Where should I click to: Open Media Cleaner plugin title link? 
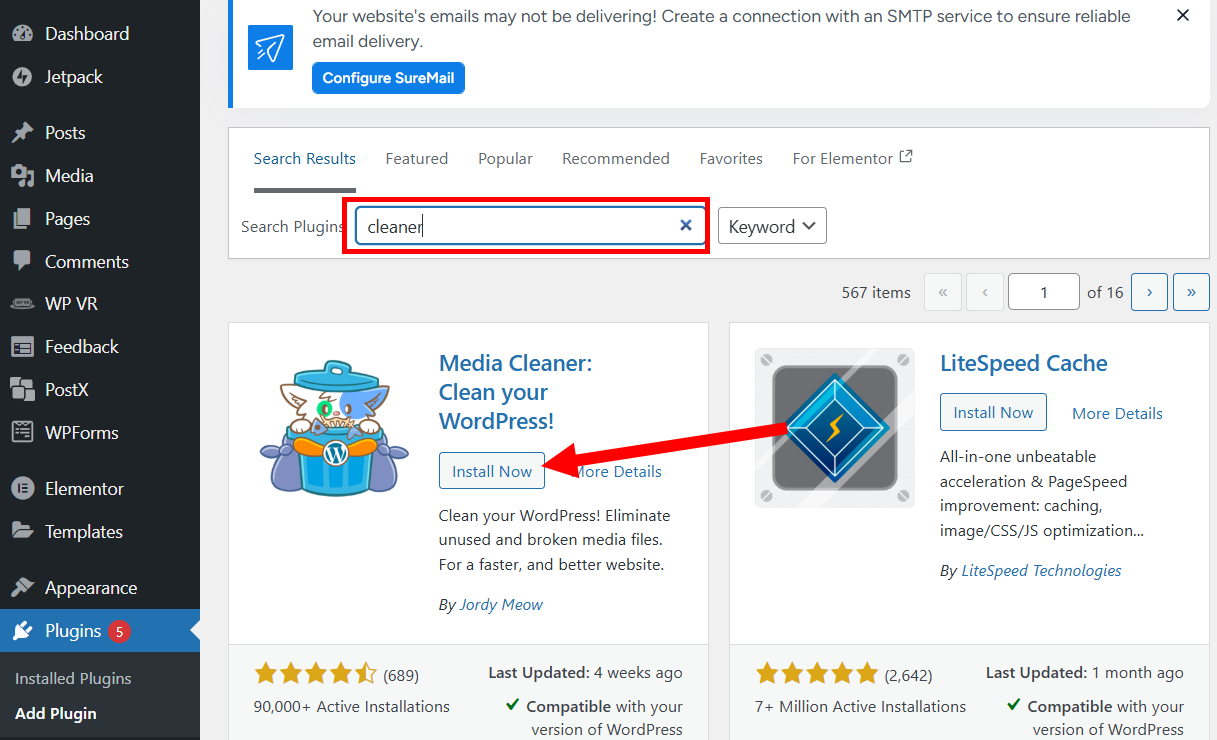click(515, 392)
